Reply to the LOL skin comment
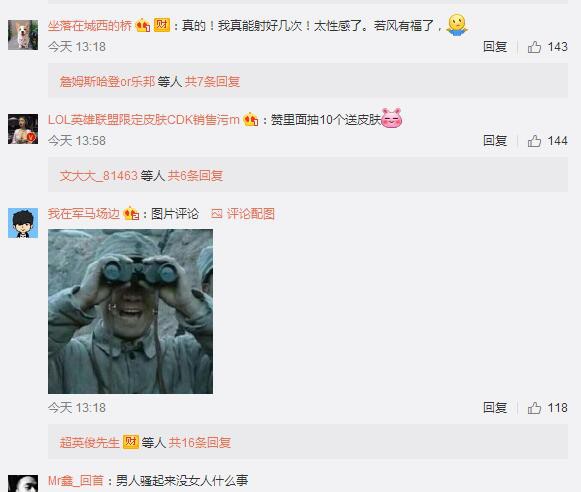 click(x=495, y=141)
